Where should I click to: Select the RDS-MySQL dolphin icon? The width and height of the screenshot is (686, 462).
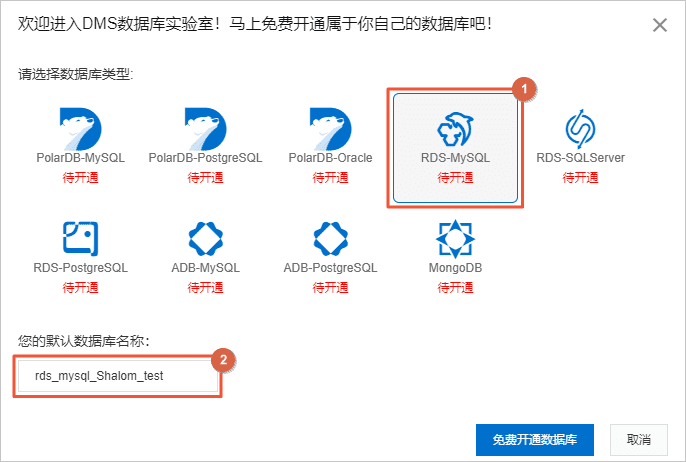tap(455, 129)
